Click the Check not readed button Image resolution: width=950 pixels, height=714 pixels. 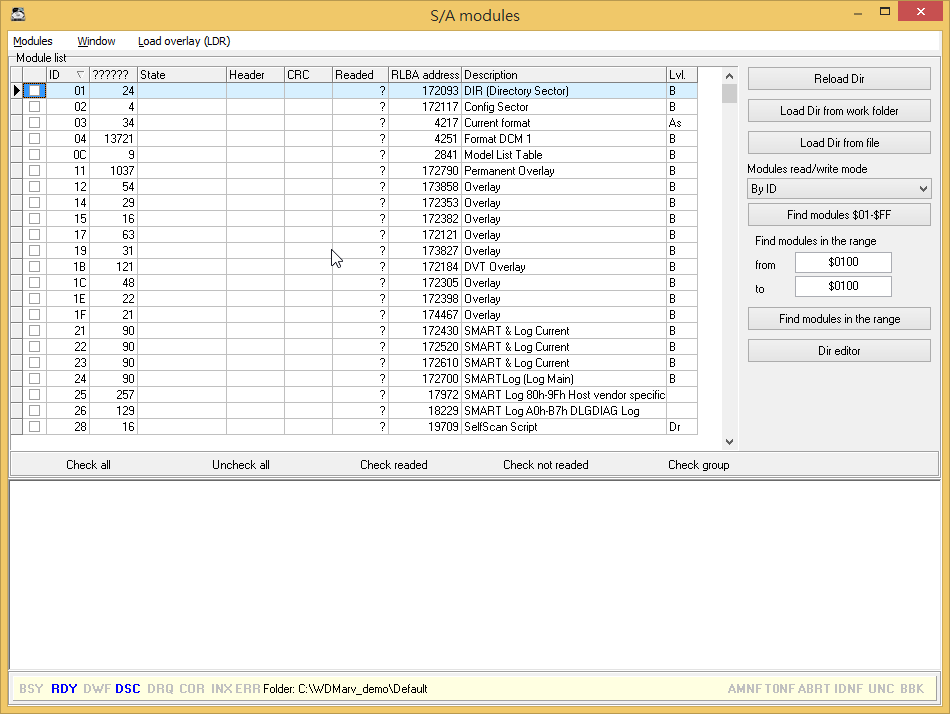coord(545,465)
